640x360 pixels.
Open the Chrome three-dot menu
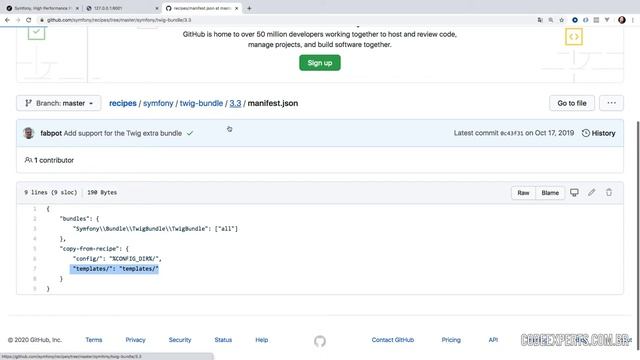click(633, 20)
